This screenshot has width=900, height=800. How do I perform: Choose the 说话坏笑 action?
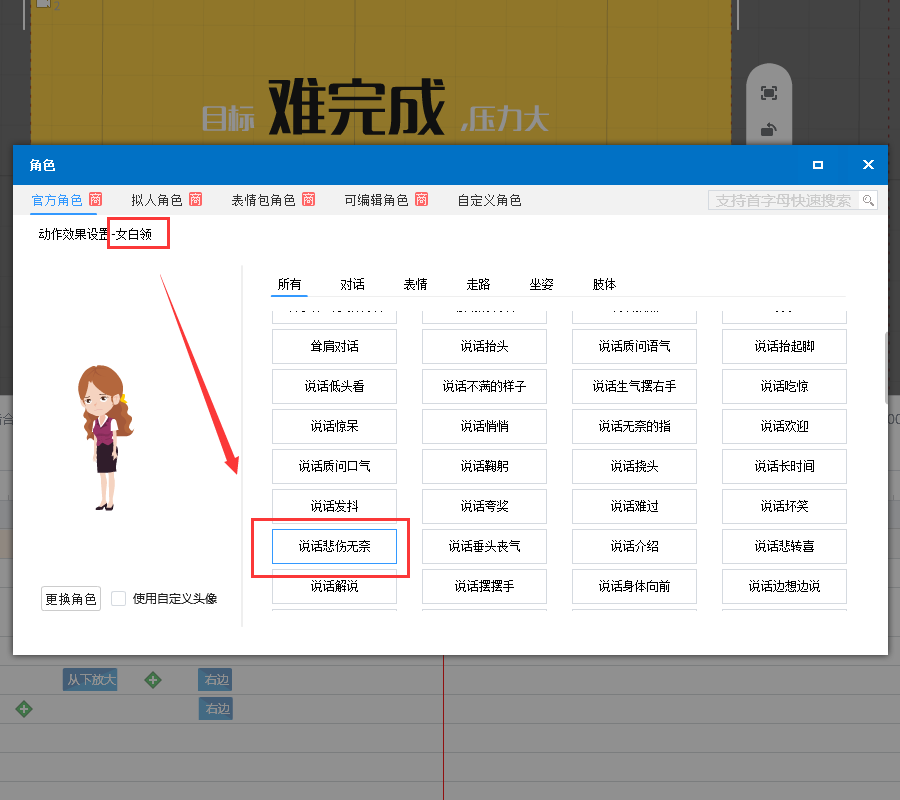784,506
